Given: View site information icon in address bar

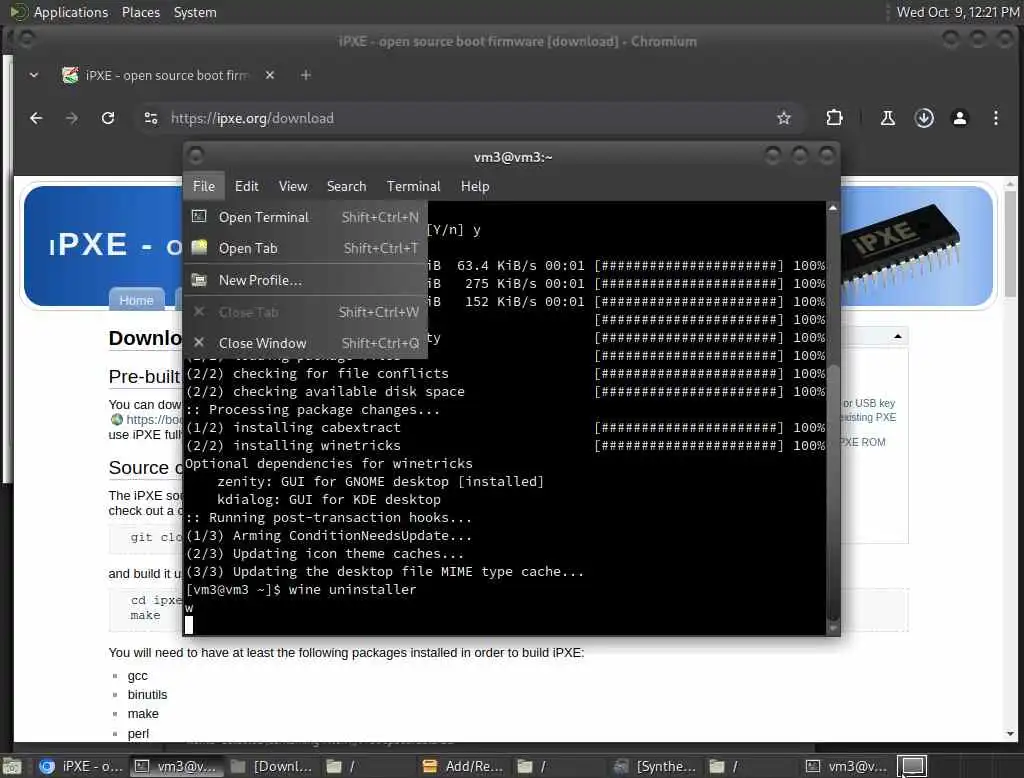Looking at the screenshot, I should click(151, 118).
